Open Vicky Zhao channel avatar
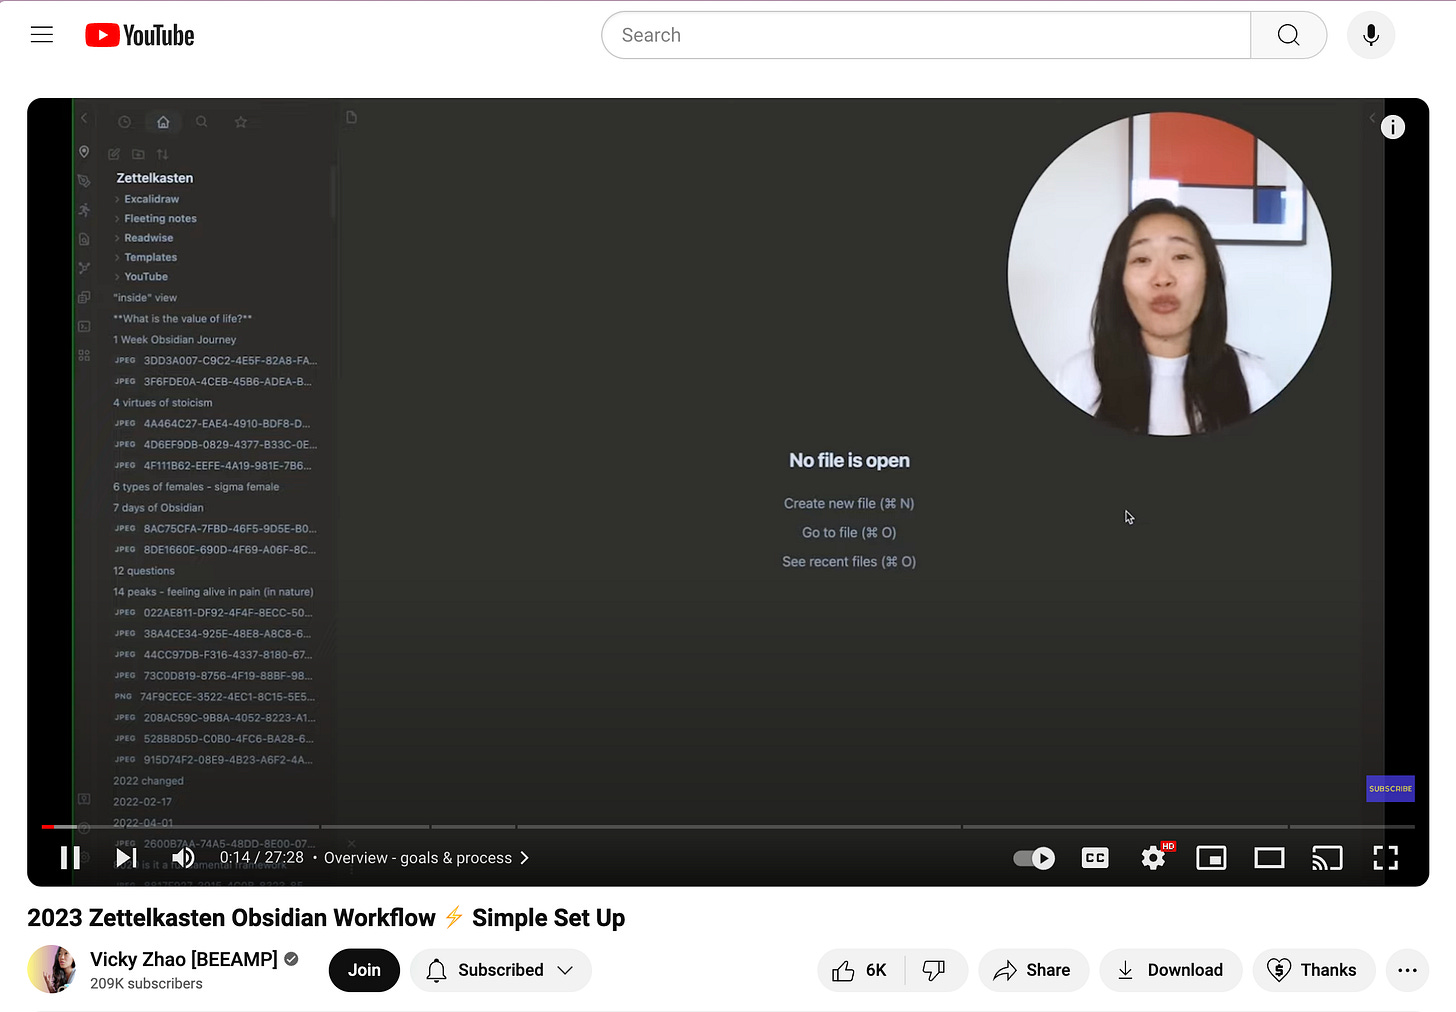The height and width of the screenshot is (1012, 1456). click(52, 969)
